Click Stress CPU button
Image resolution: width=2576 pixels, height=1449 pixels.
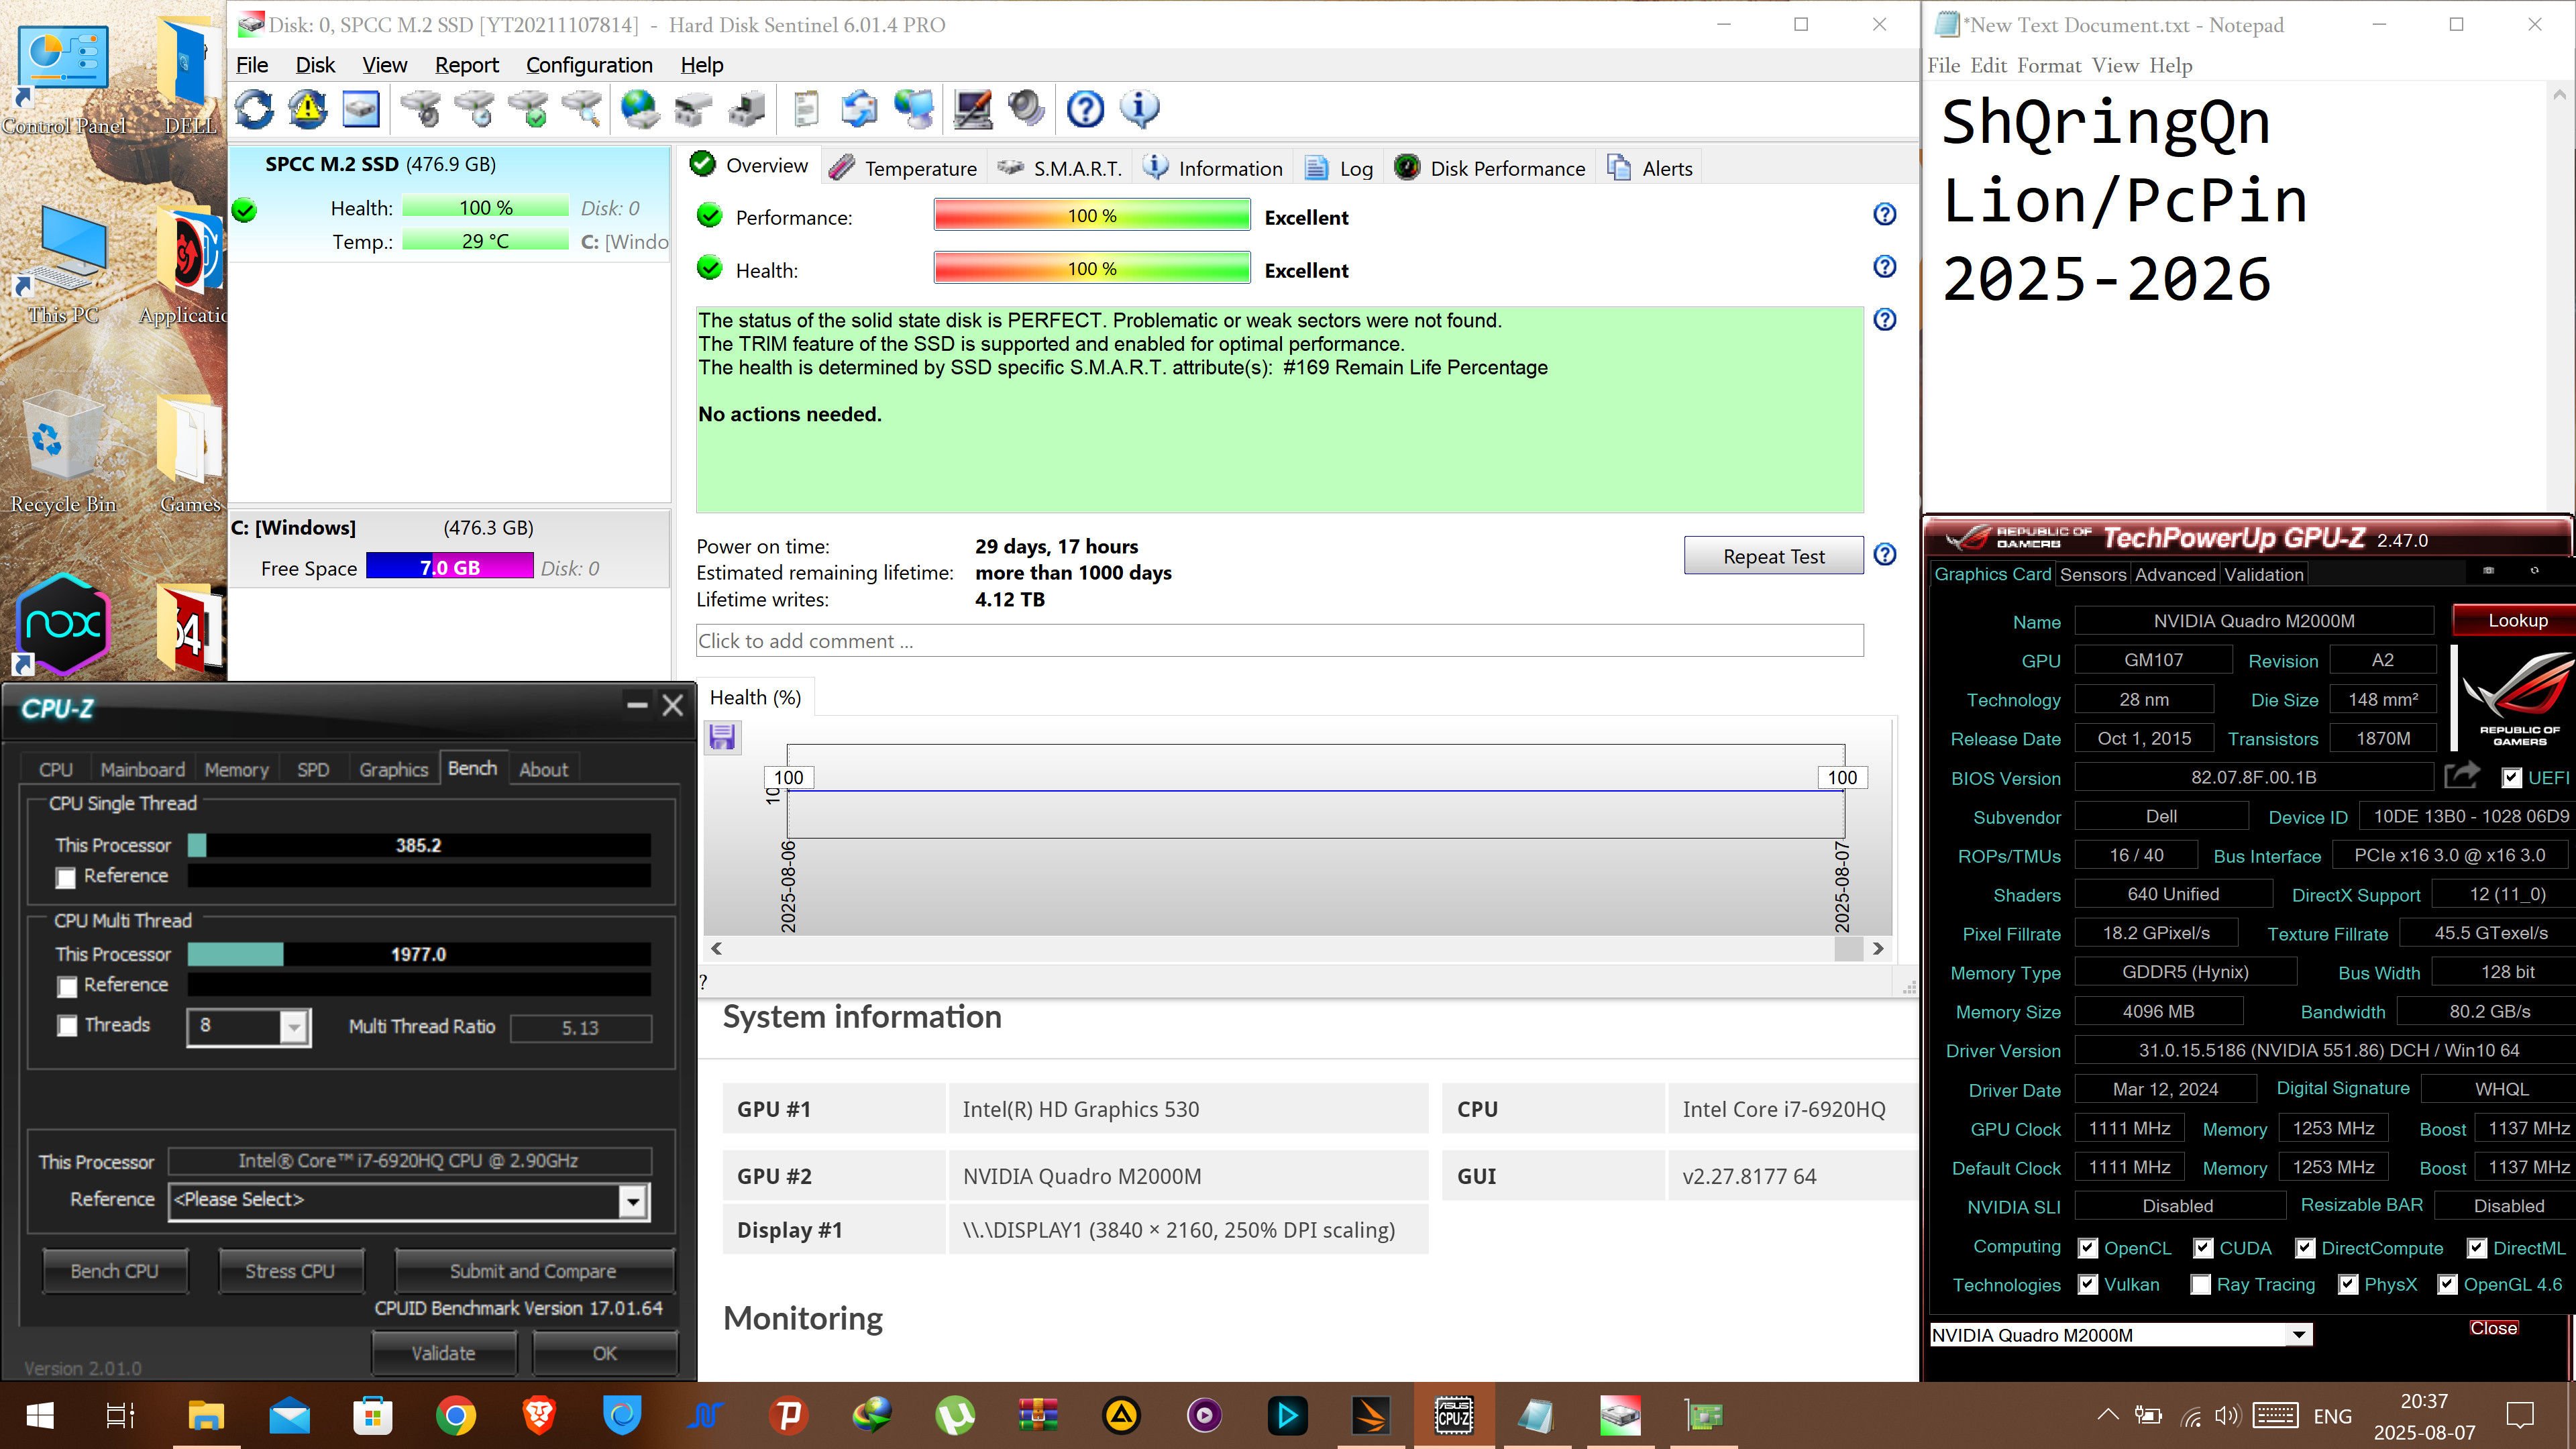click(290, 1271)
